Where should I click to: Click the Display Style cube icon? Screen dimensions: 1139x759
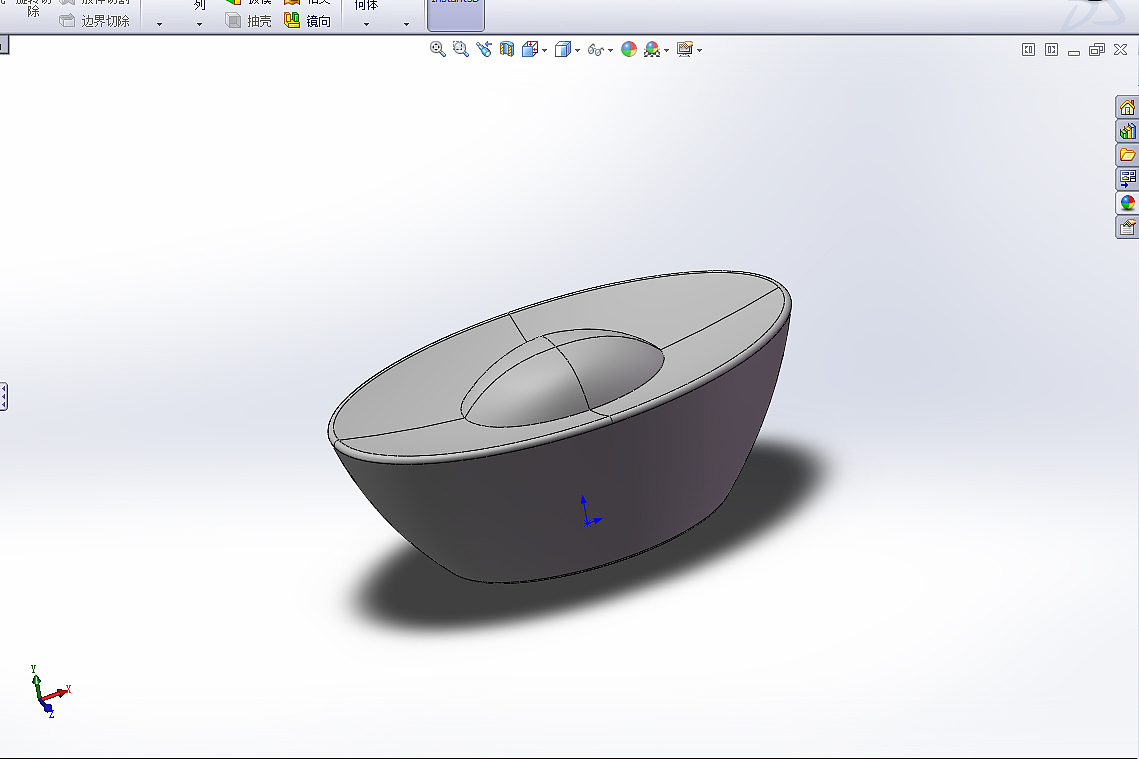tap(562, 49)
